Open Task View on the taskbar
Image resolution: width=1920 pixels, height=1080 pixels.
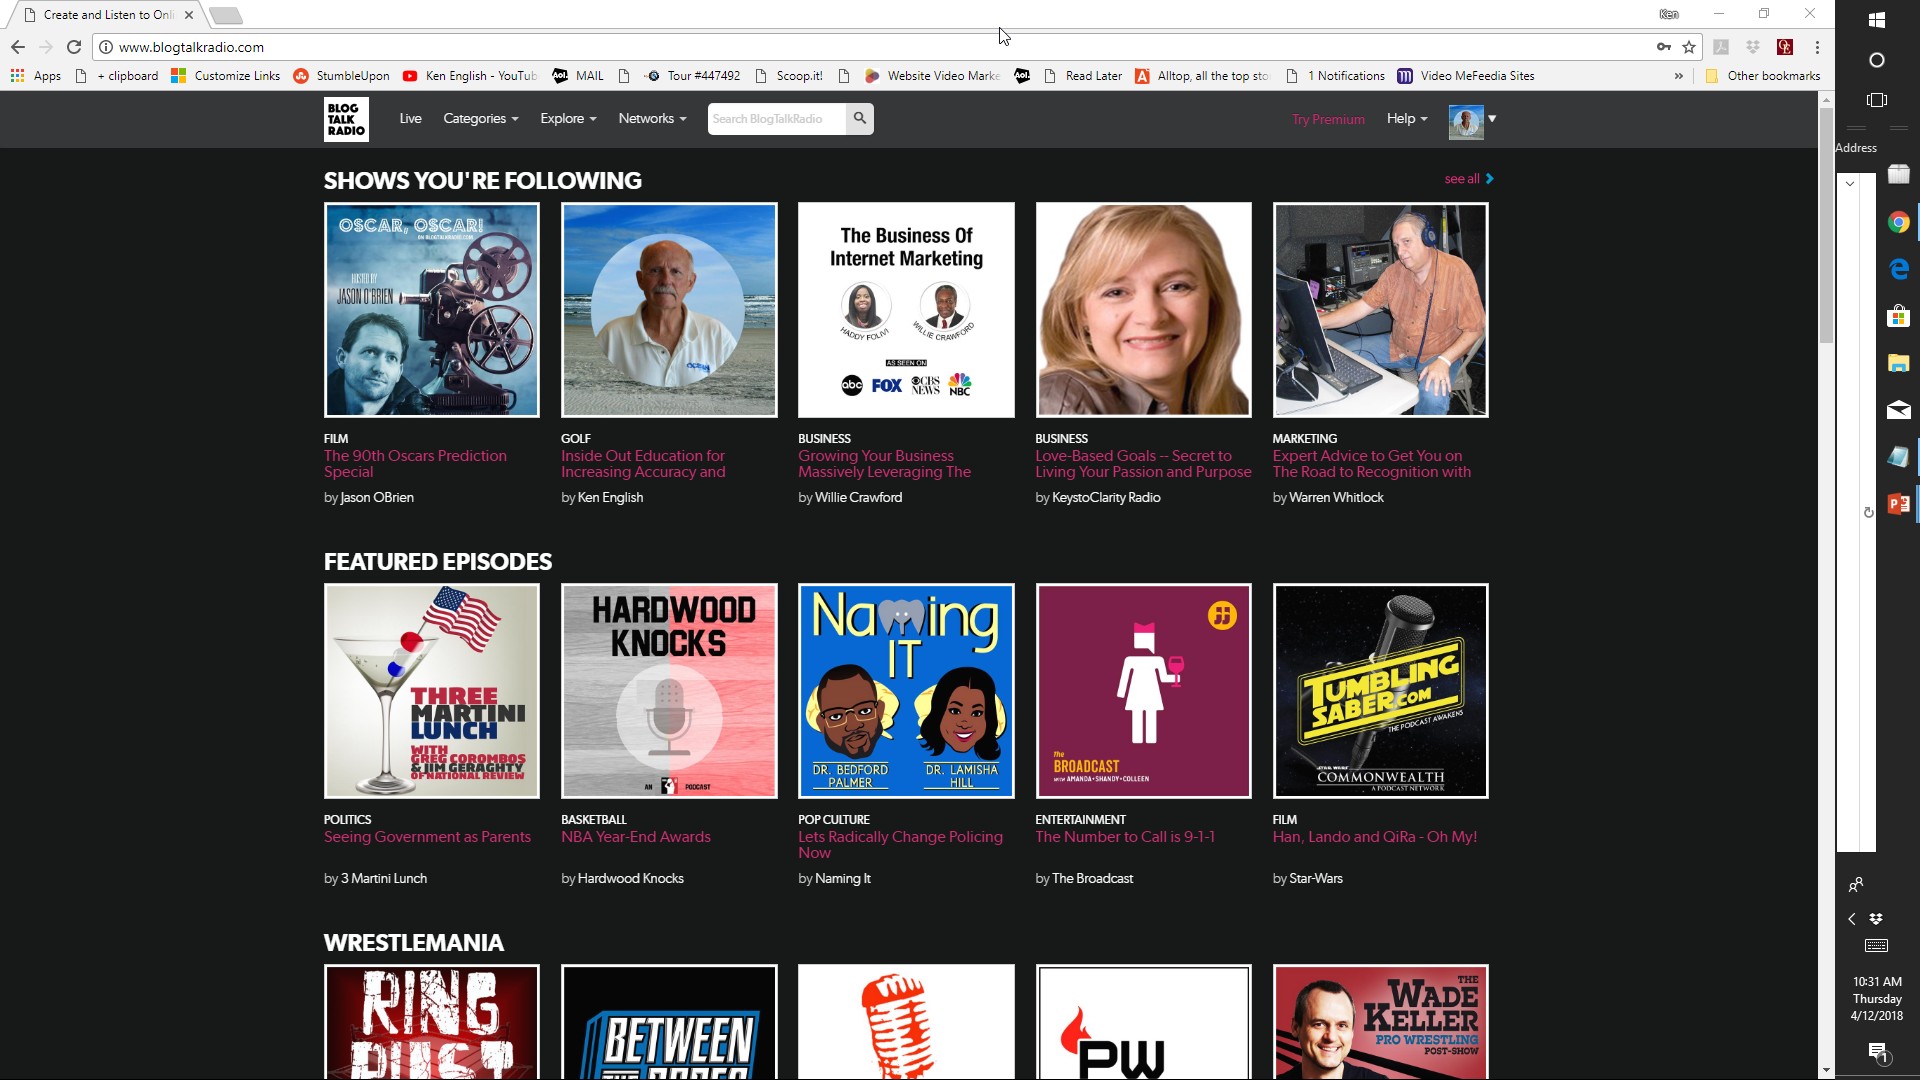1877,100
